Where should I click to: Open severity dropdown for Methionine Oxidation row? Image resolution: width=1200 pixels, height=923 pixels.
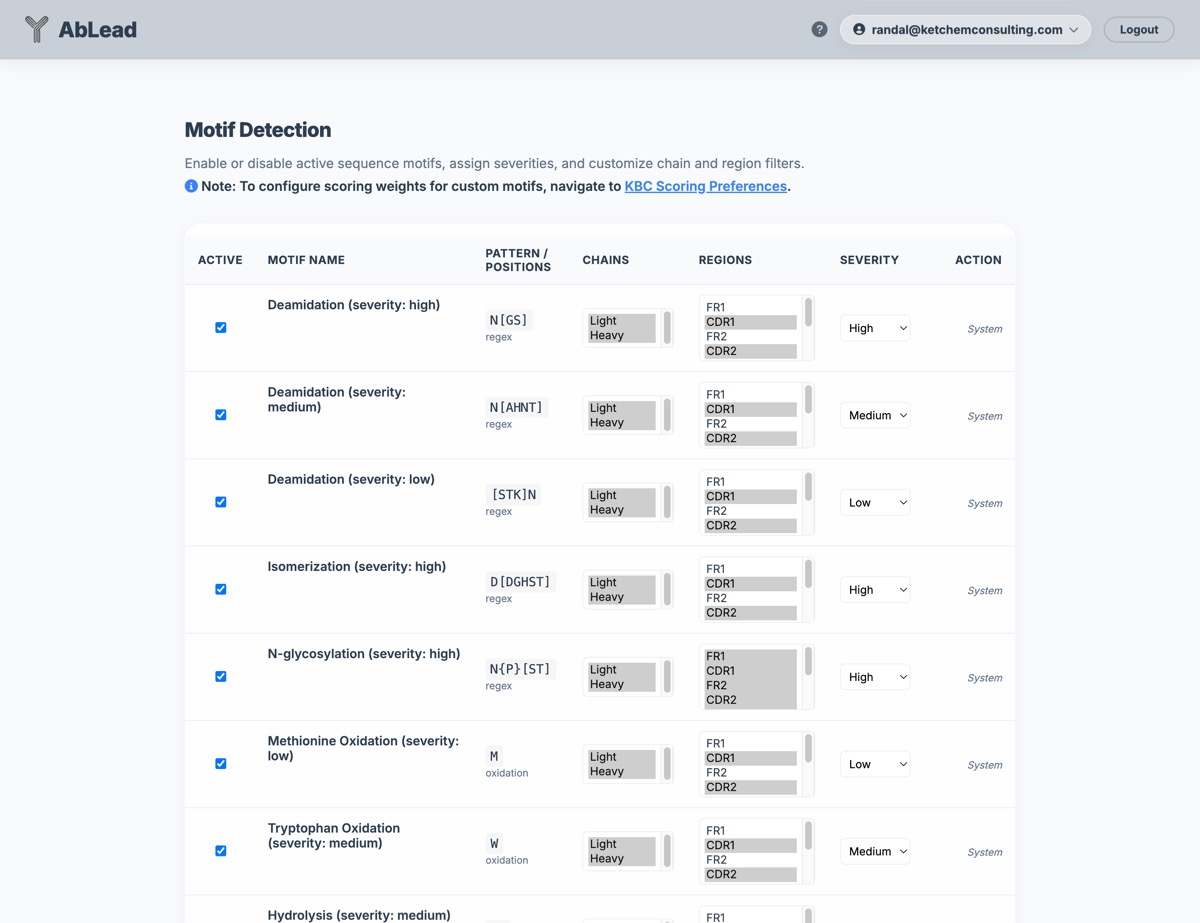875,764
